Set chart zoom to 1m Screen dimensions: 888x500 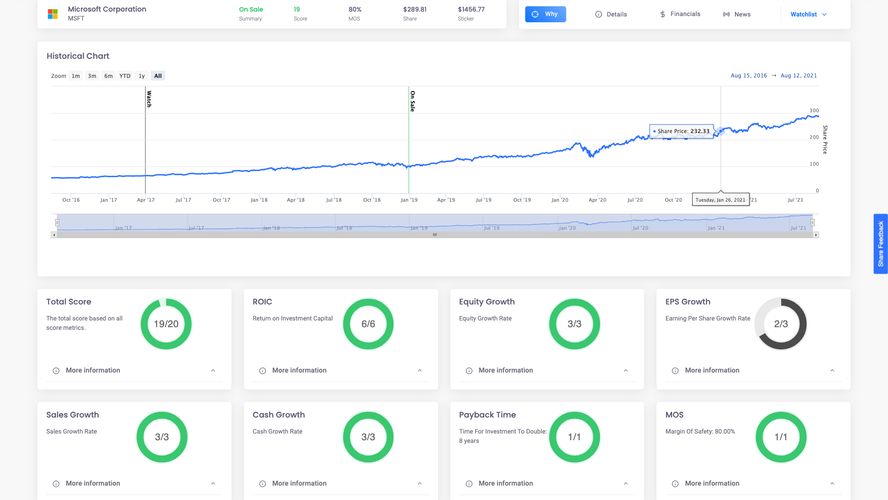point(76,76)
